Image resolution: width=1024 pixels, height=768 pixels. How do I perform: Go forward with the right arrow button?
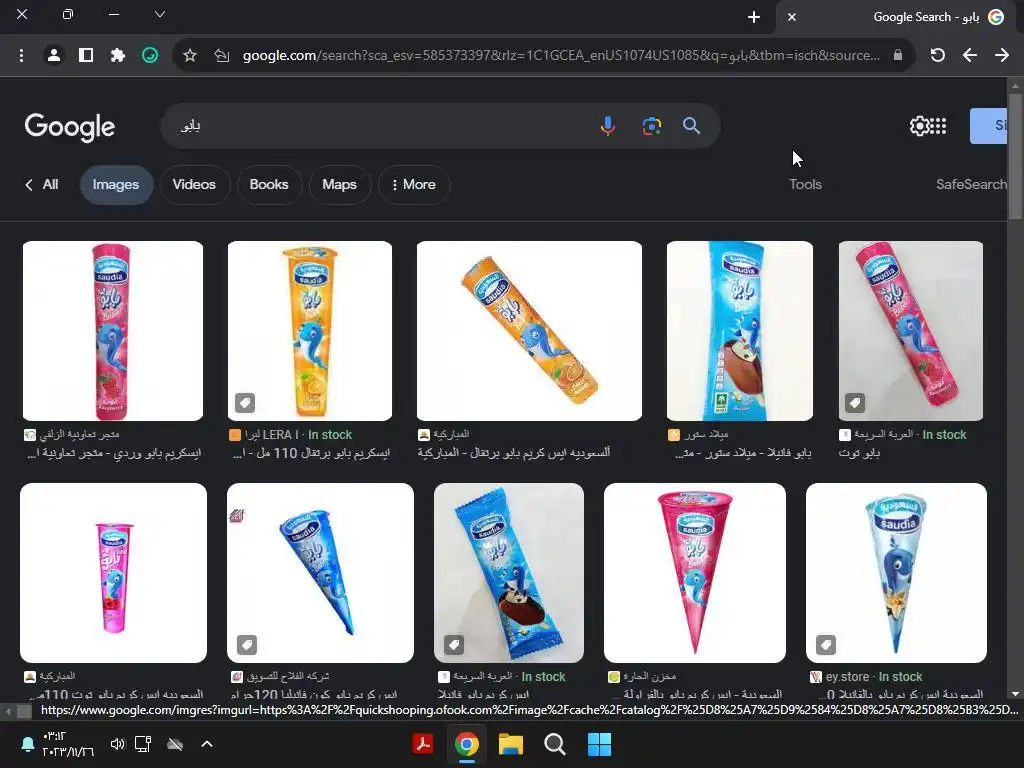pyautogui.click(x=1002, y=56)
